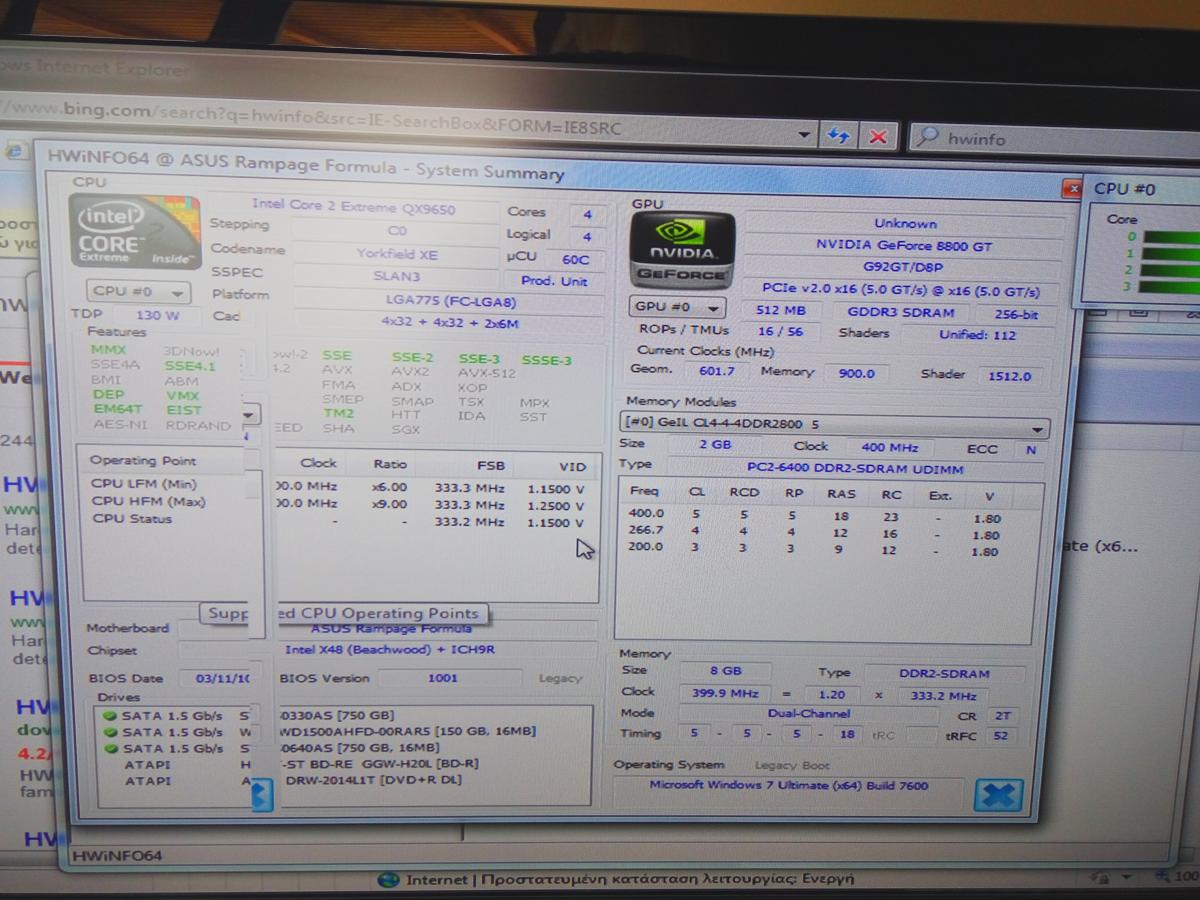This screenshot has width=1200, height=900.
Task: Click the Core 1 usage bar
Action: (x=1171, y=254)
